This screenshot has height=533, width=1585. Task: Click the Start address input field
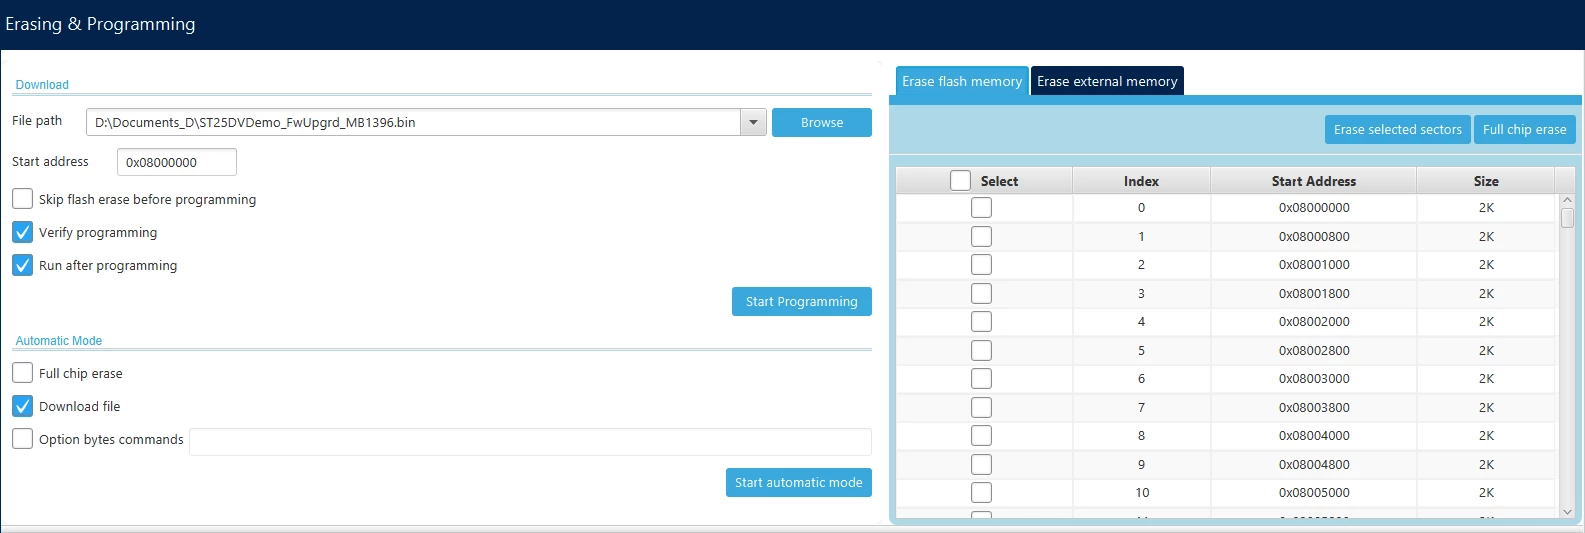pyautogui.click(x=177, y=162)
